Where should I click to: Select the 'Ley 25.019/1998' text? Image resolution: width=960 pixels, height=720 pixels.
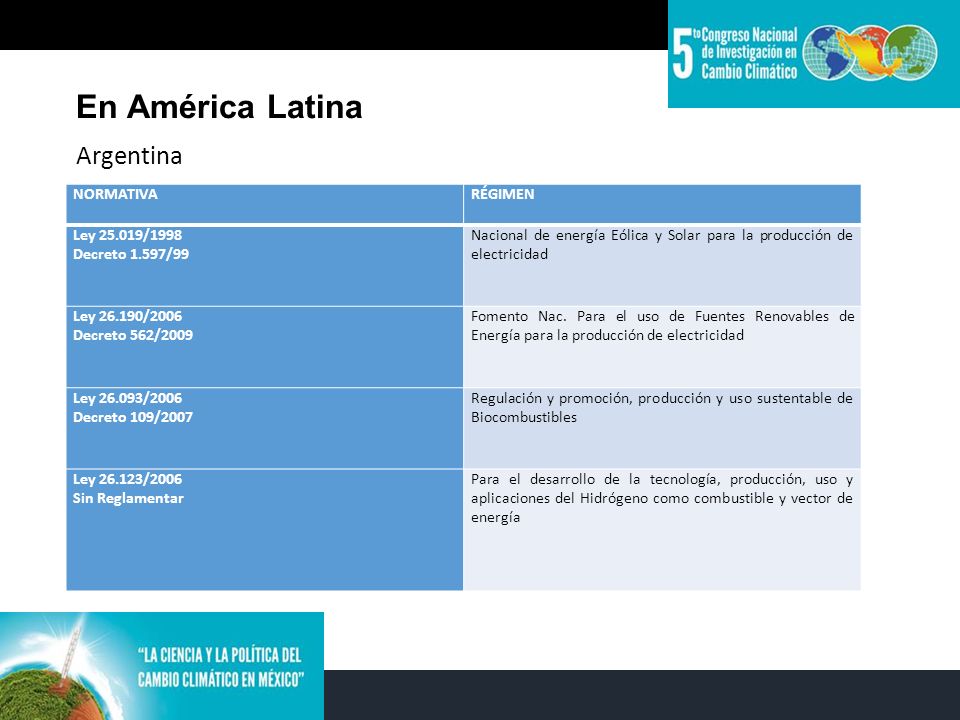click(x=127, y=235)
